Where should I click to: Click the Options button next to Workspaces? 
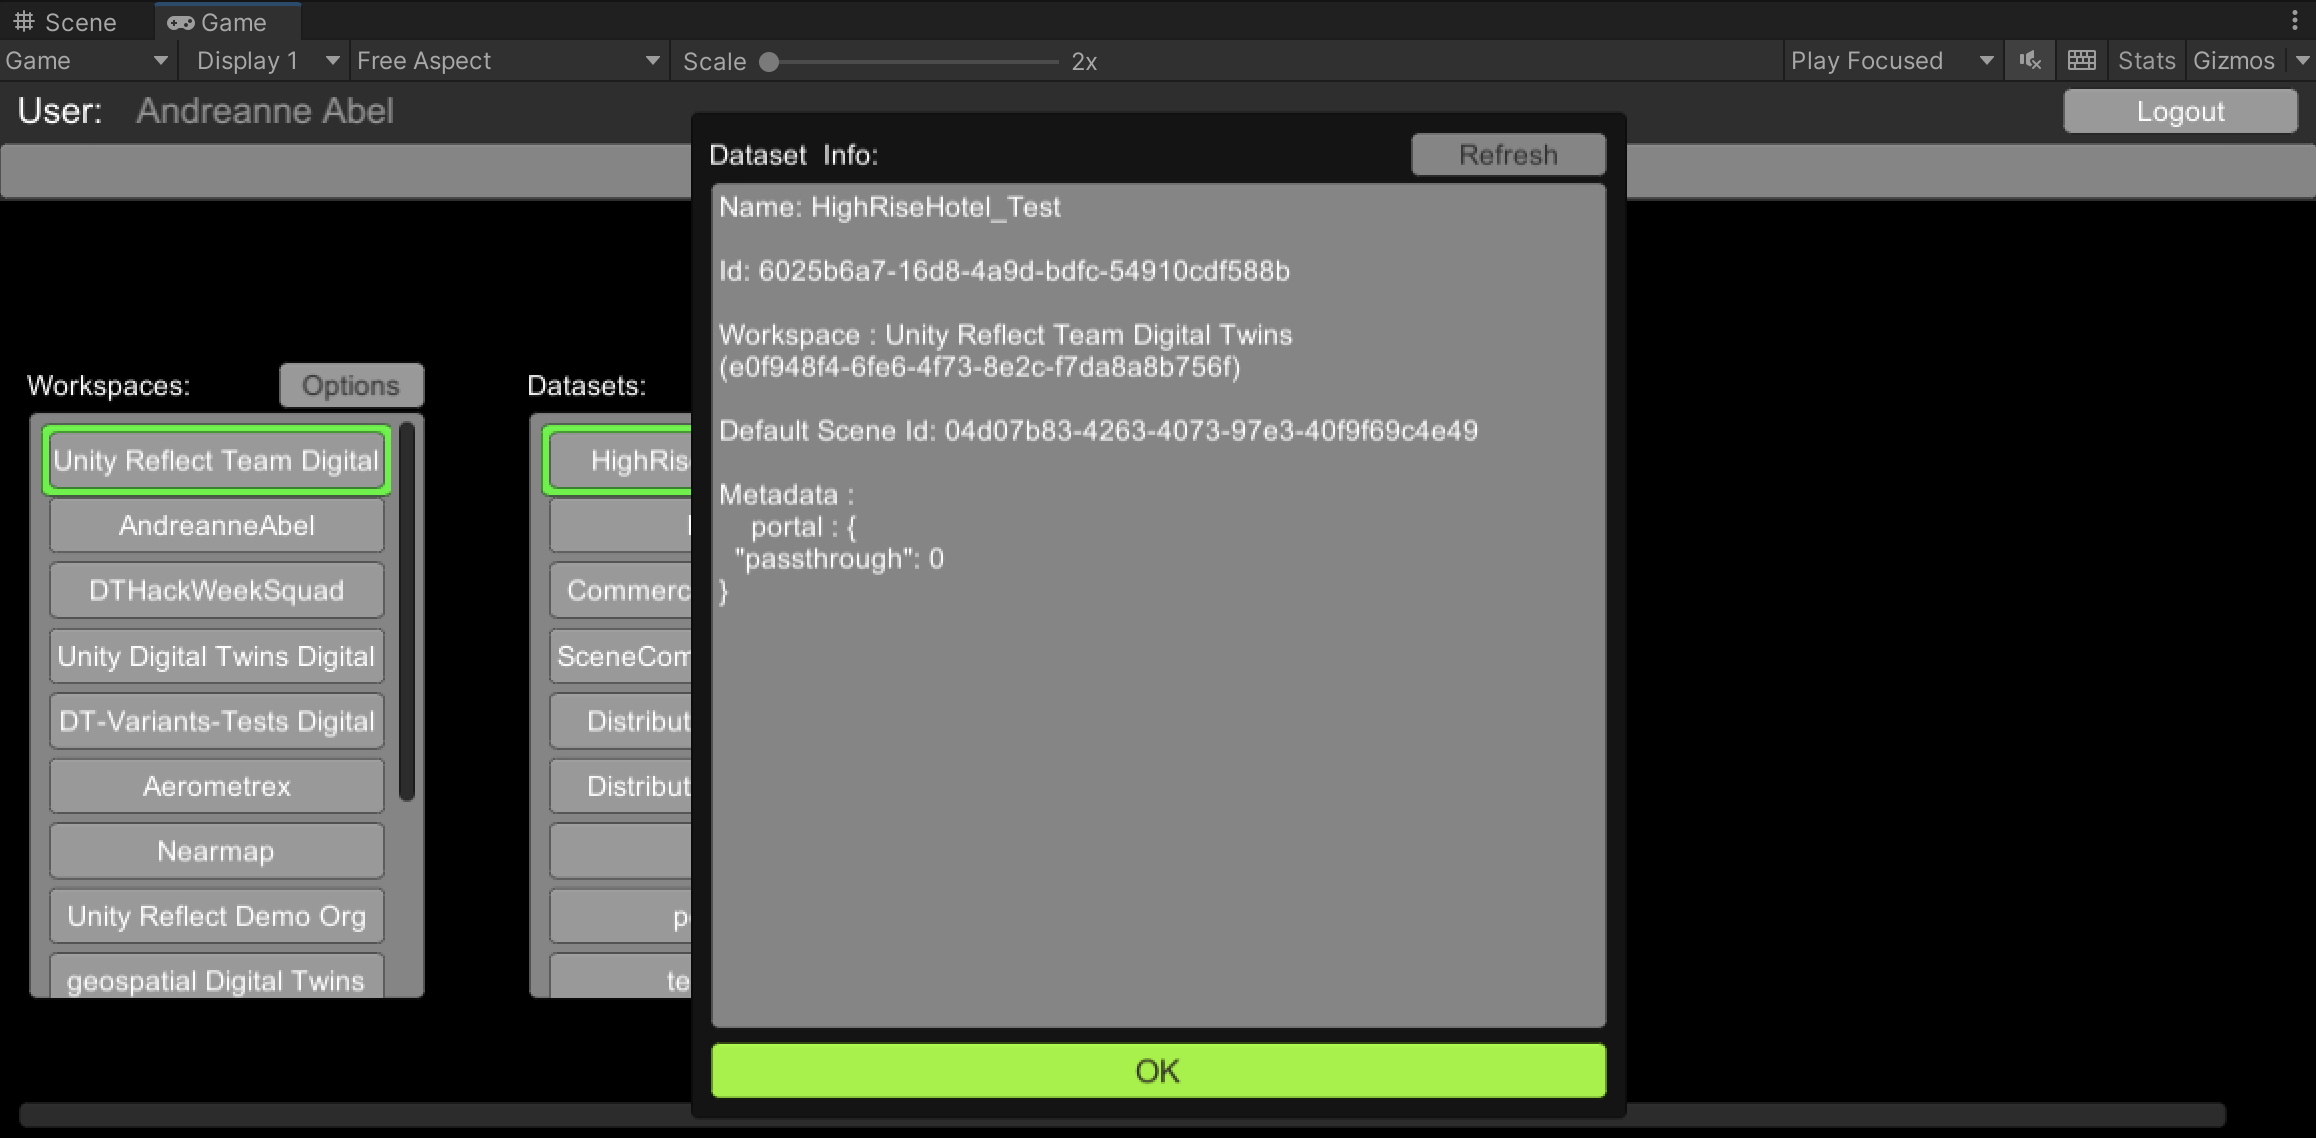tap(350, 385)
